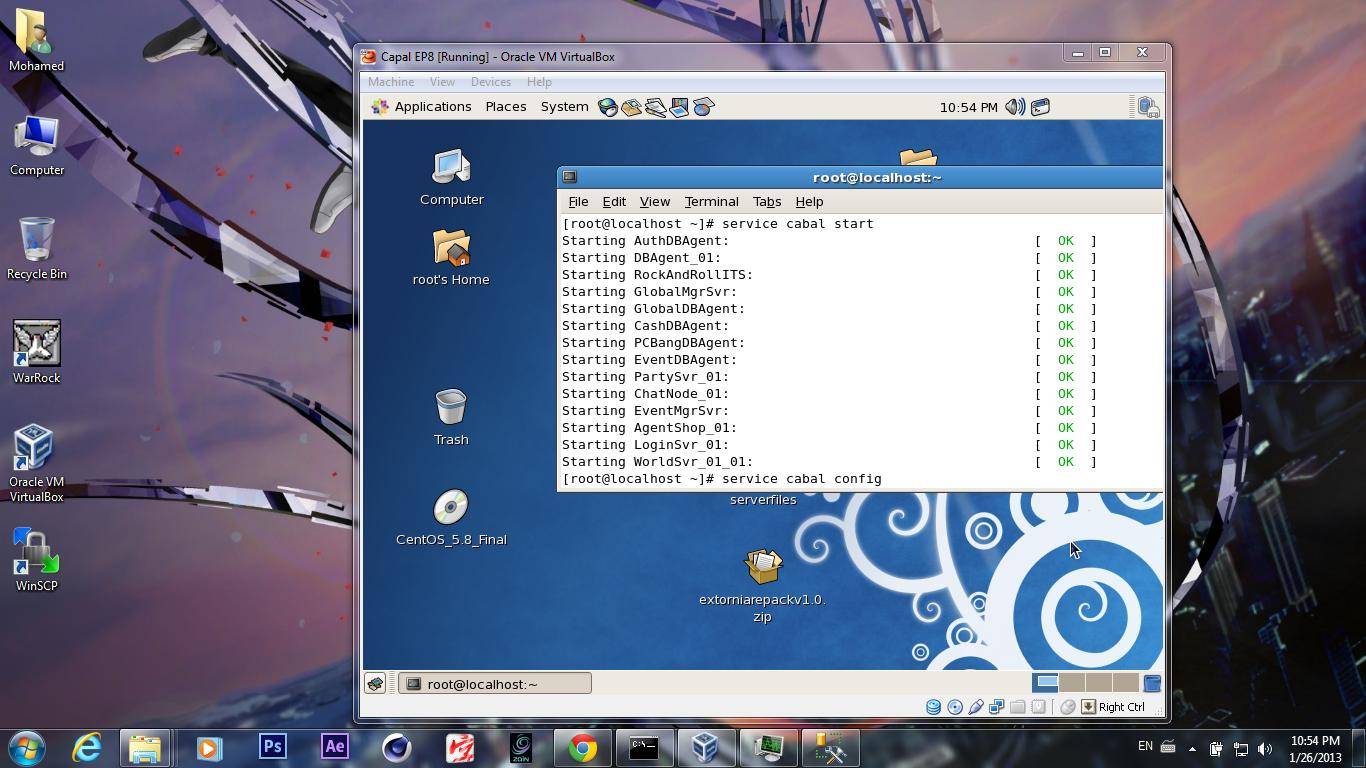Show hidden tray icons arrow
Screen dimensions: 1366x768
1192,748
